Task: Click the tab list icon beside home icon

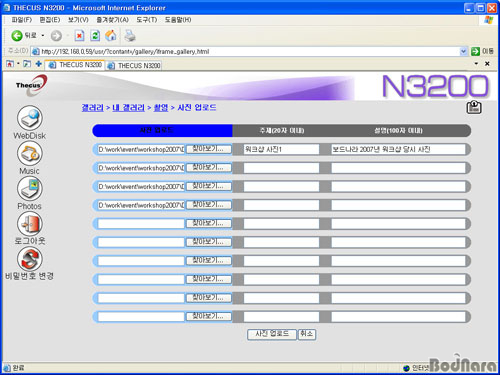Action: 27,64
